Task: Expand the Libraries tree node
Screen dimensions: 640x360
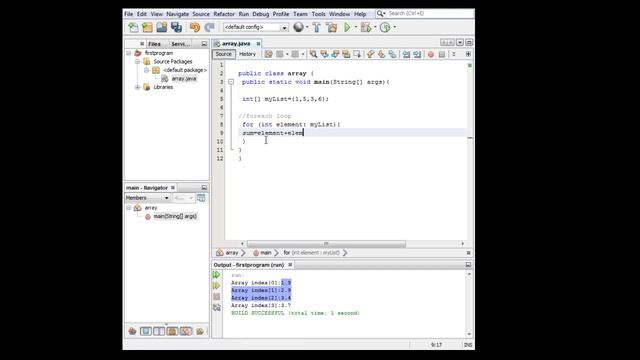Action: coord(138,87)
